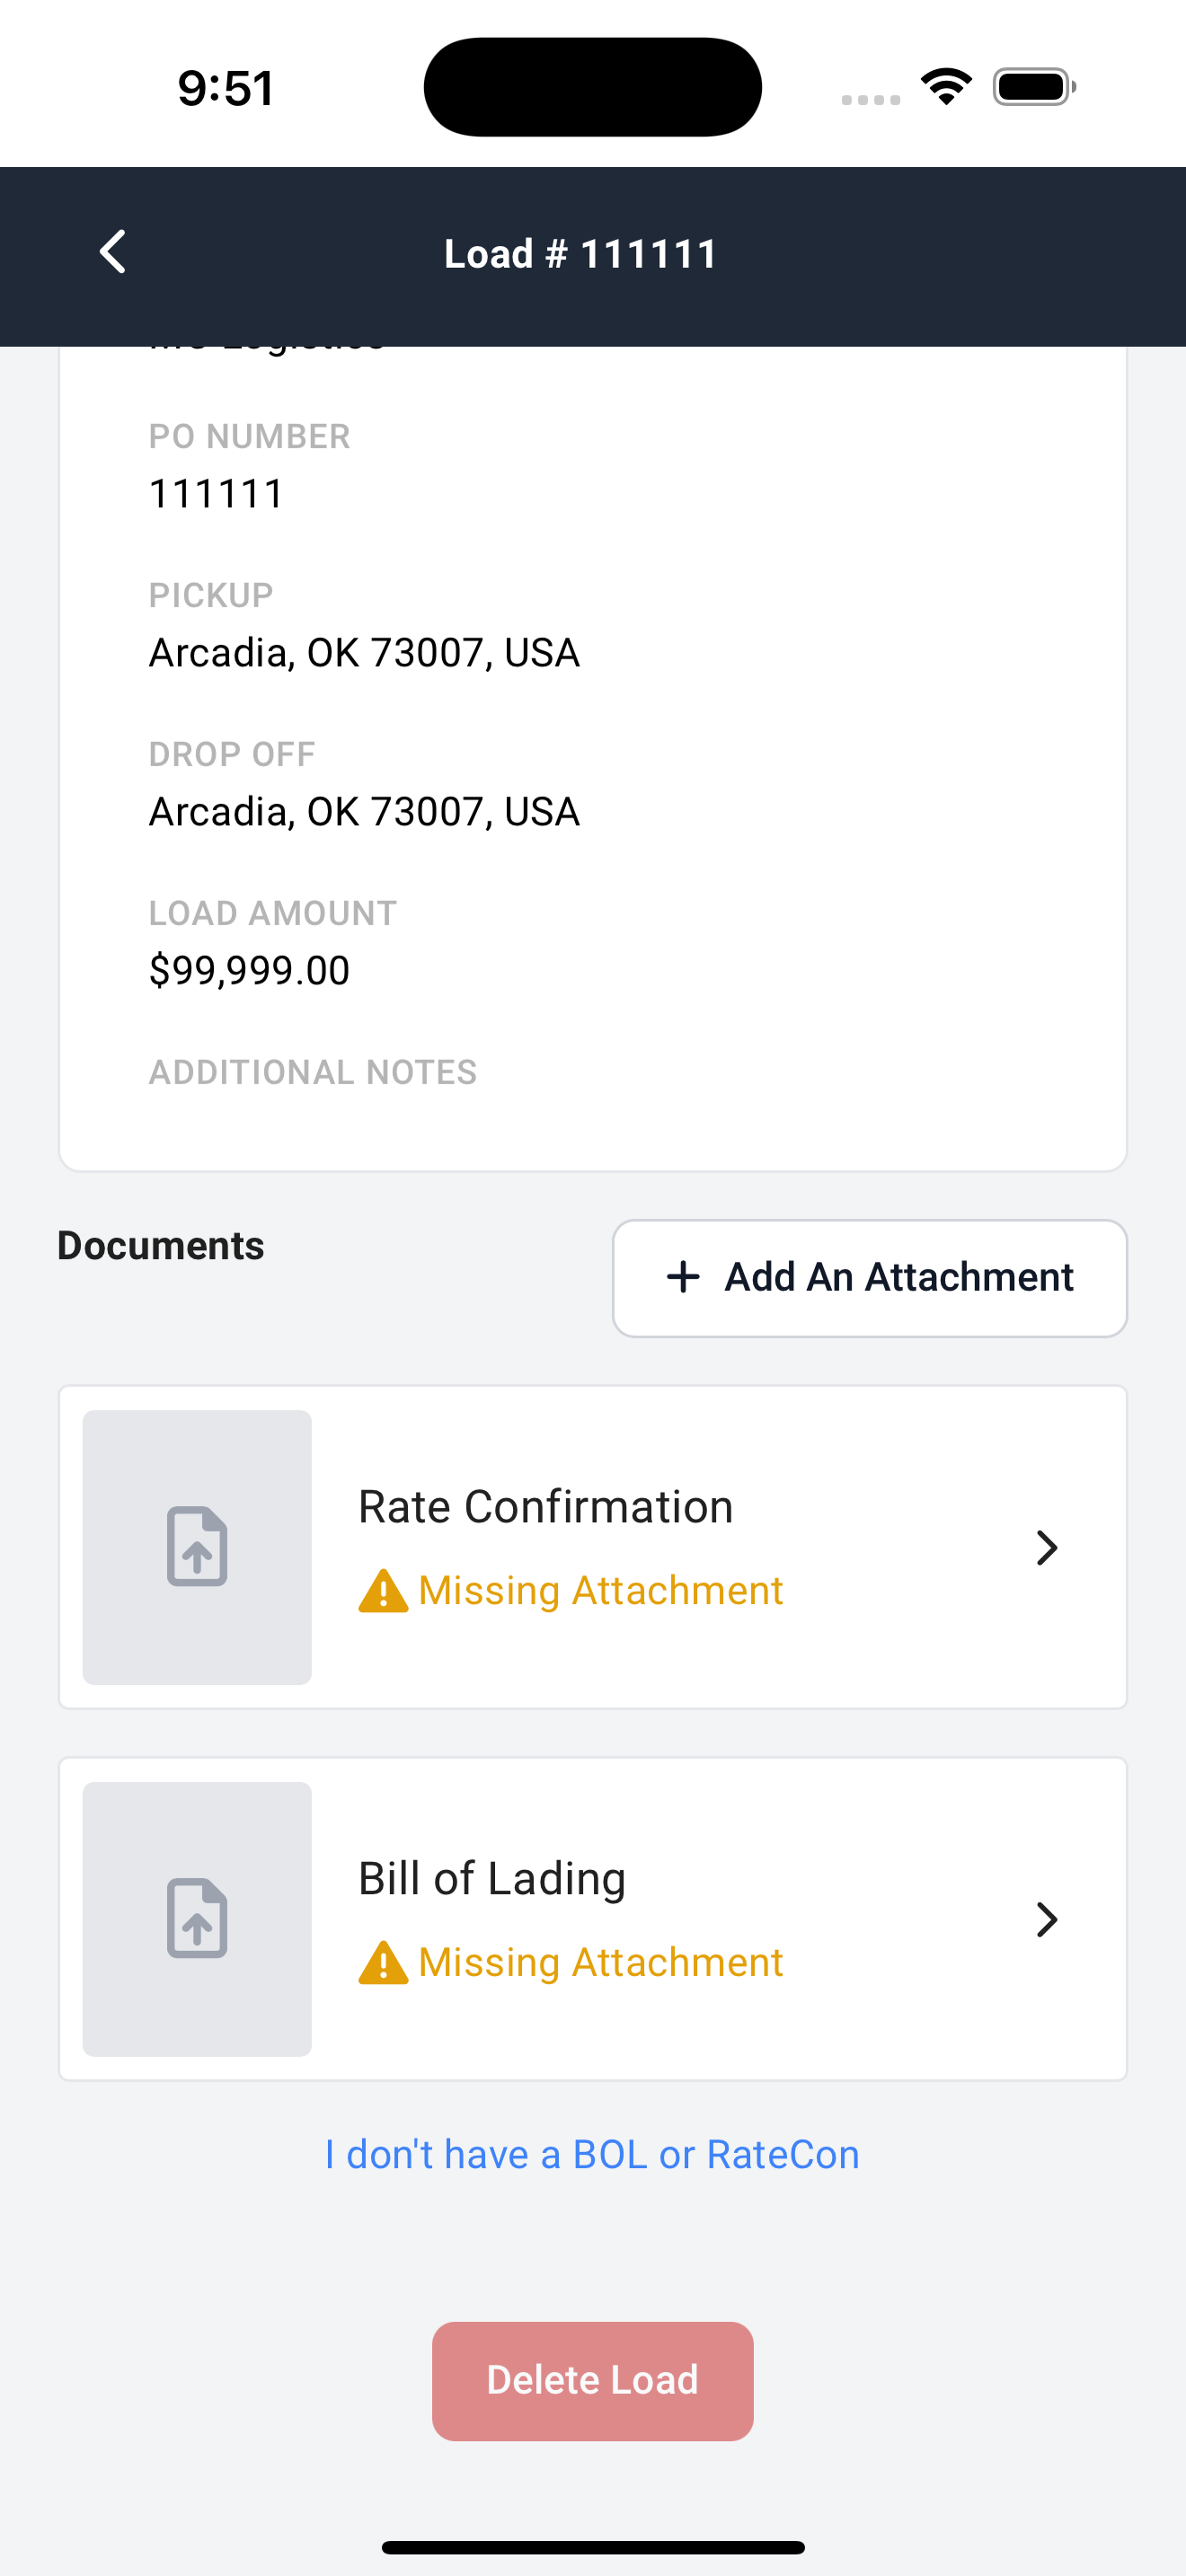
Task: Tap warning icon under Rate Confirmation
Action: (383, 1591)
